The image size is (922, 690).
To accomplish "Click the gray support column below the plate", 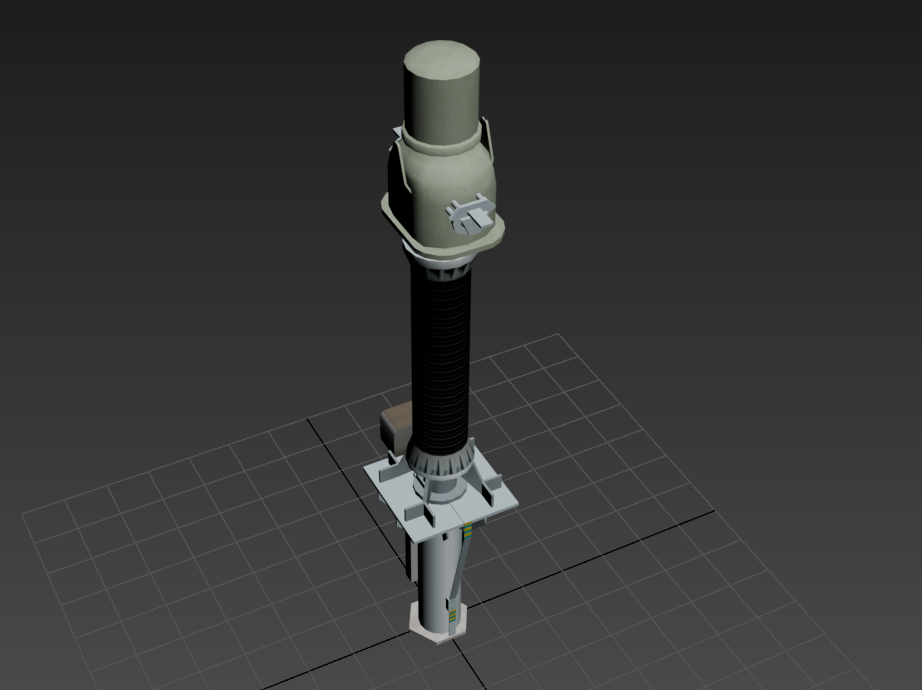I will [435, 570].
